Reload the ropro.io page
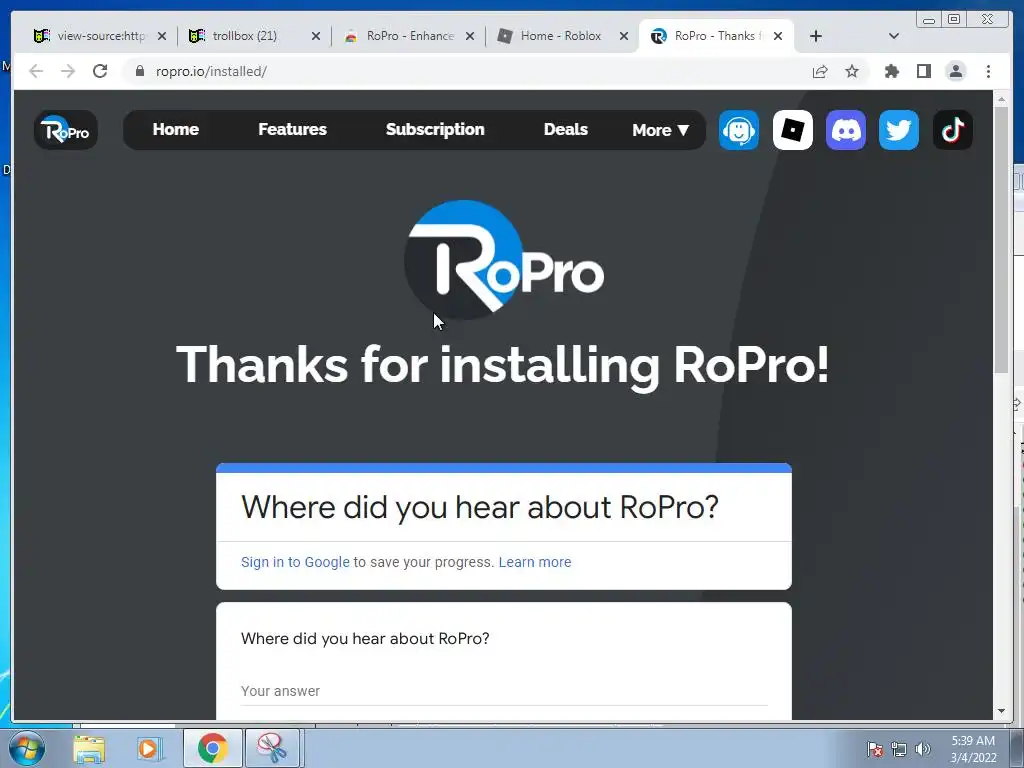Image resolution: width=1024 pixels, height=768 pixels. tap(100, 71)
